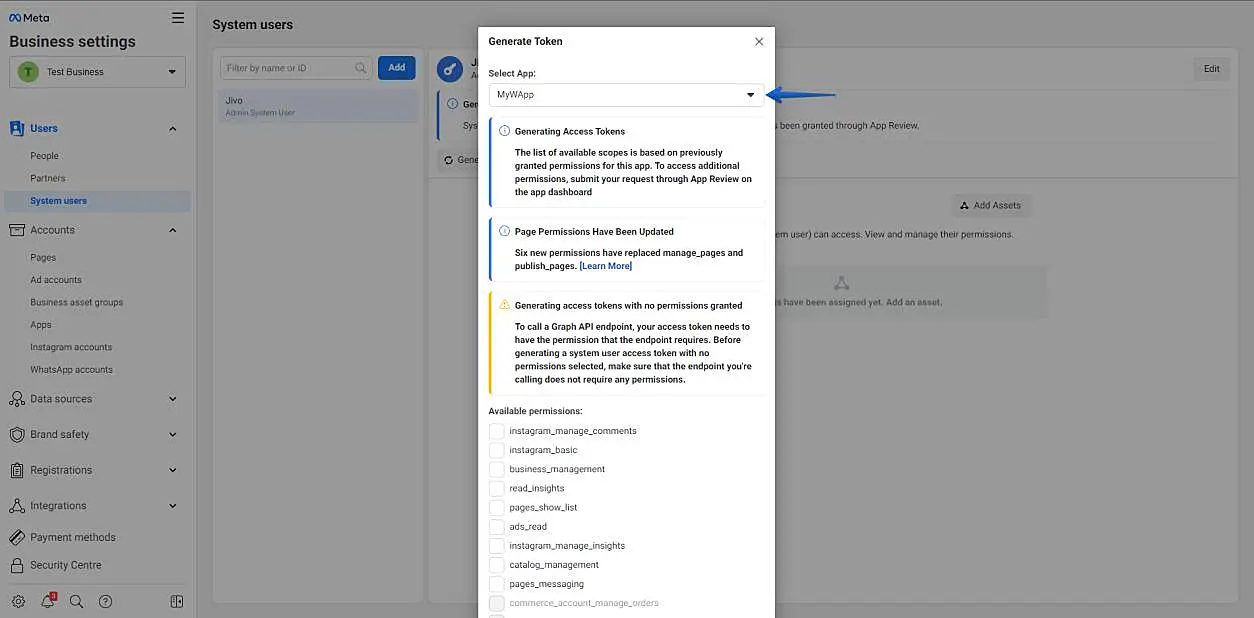Click the Generating Access Tokens info icon
The image size is (1254, 618).
(504, 131)
